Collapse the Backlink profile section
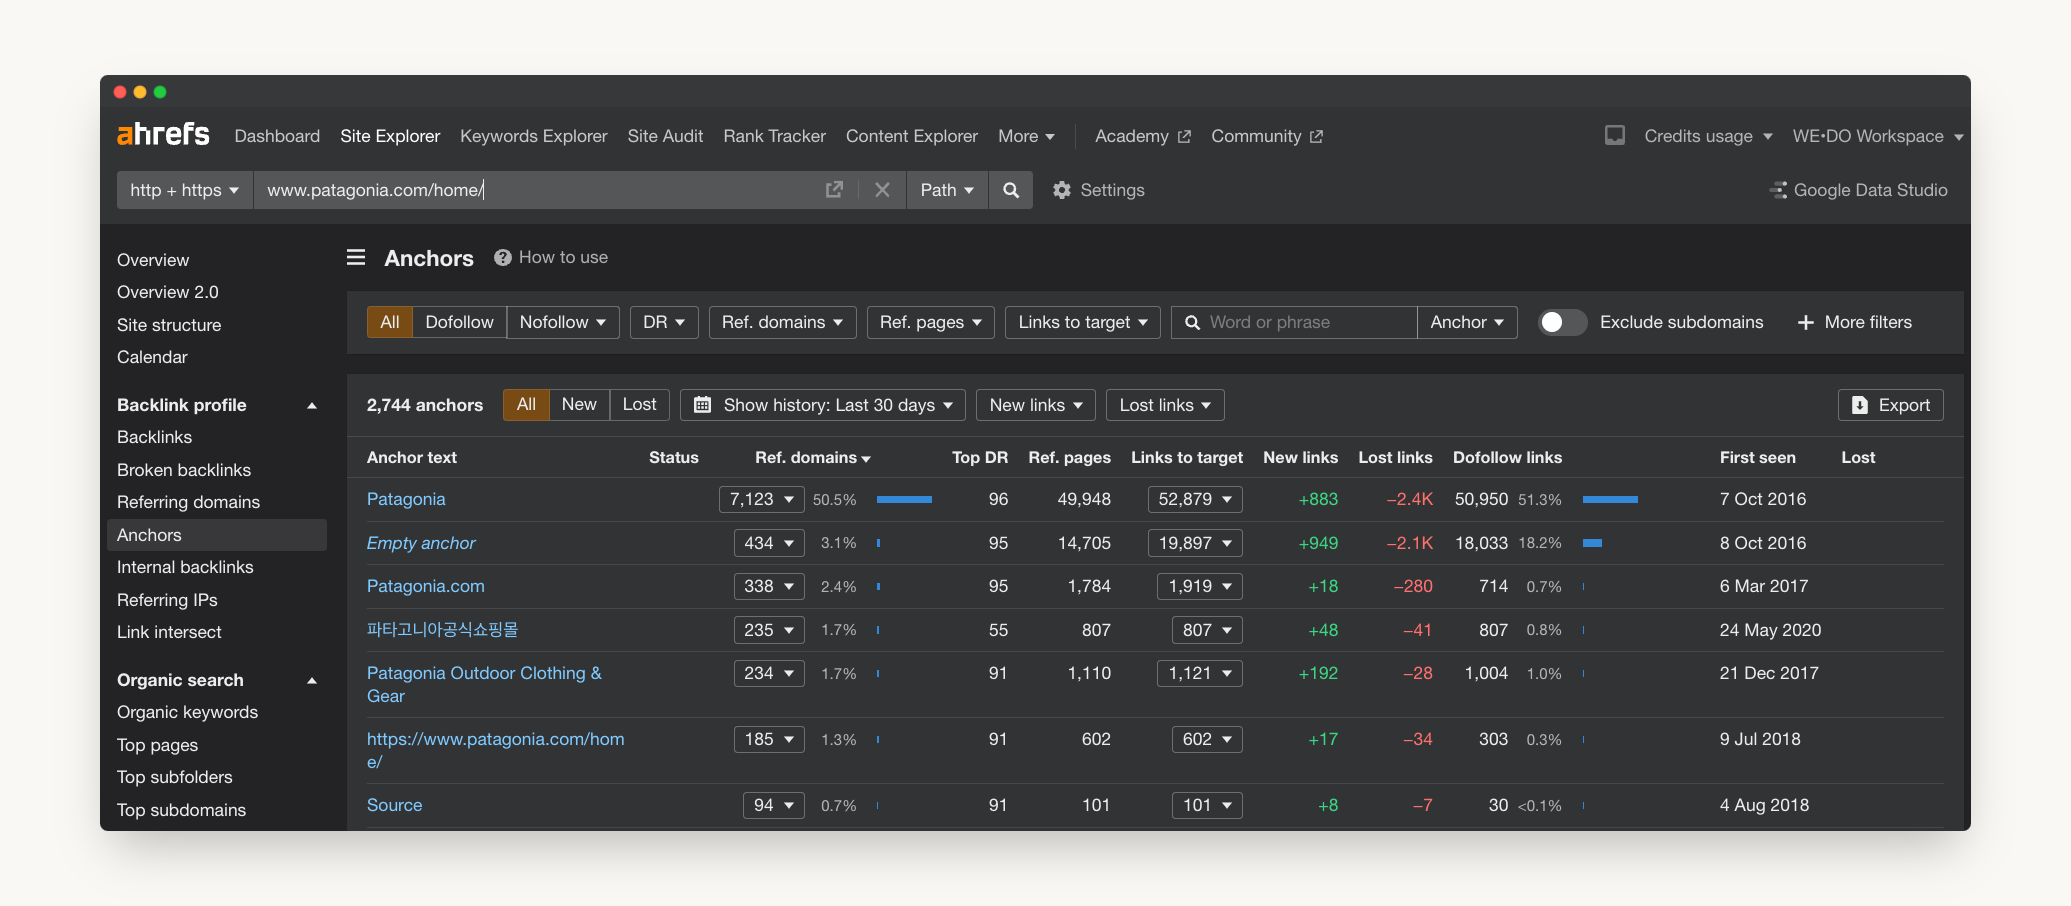 tap(312, 405)
